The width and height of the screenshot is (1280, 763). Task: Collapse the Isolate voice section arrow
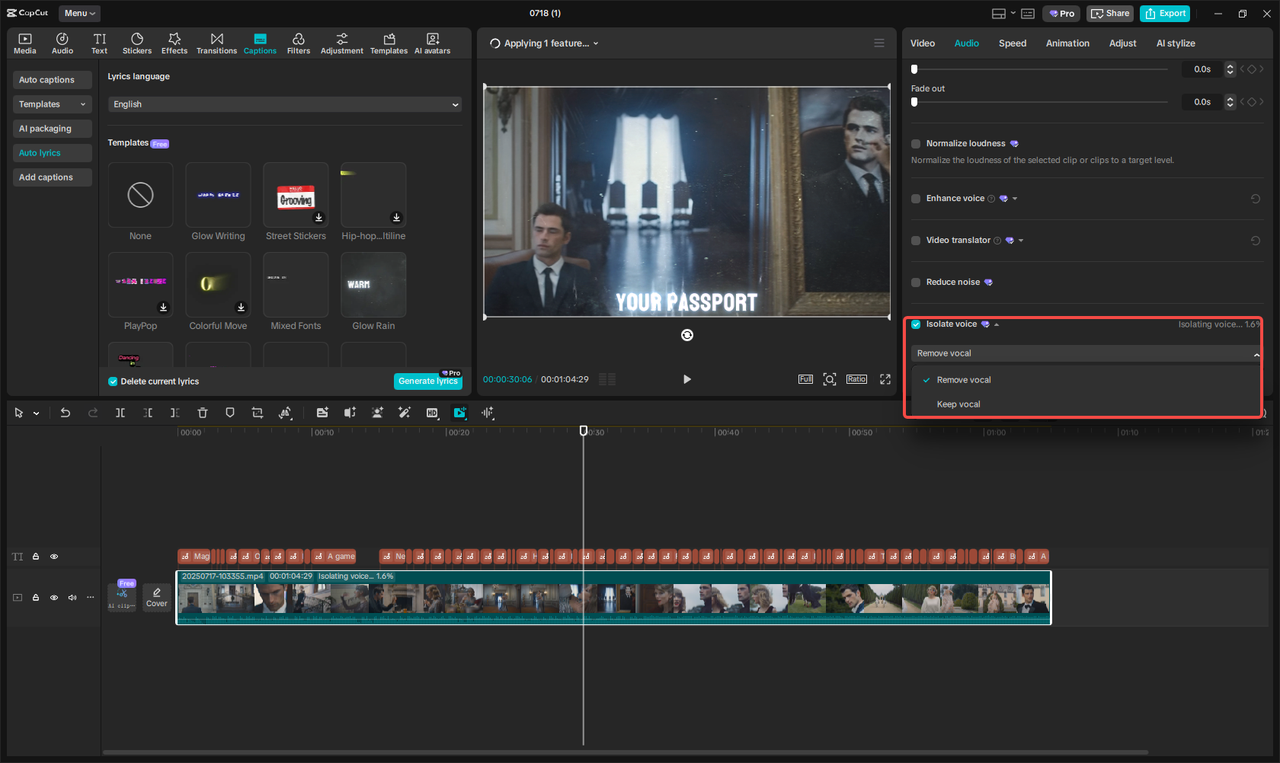996,325
